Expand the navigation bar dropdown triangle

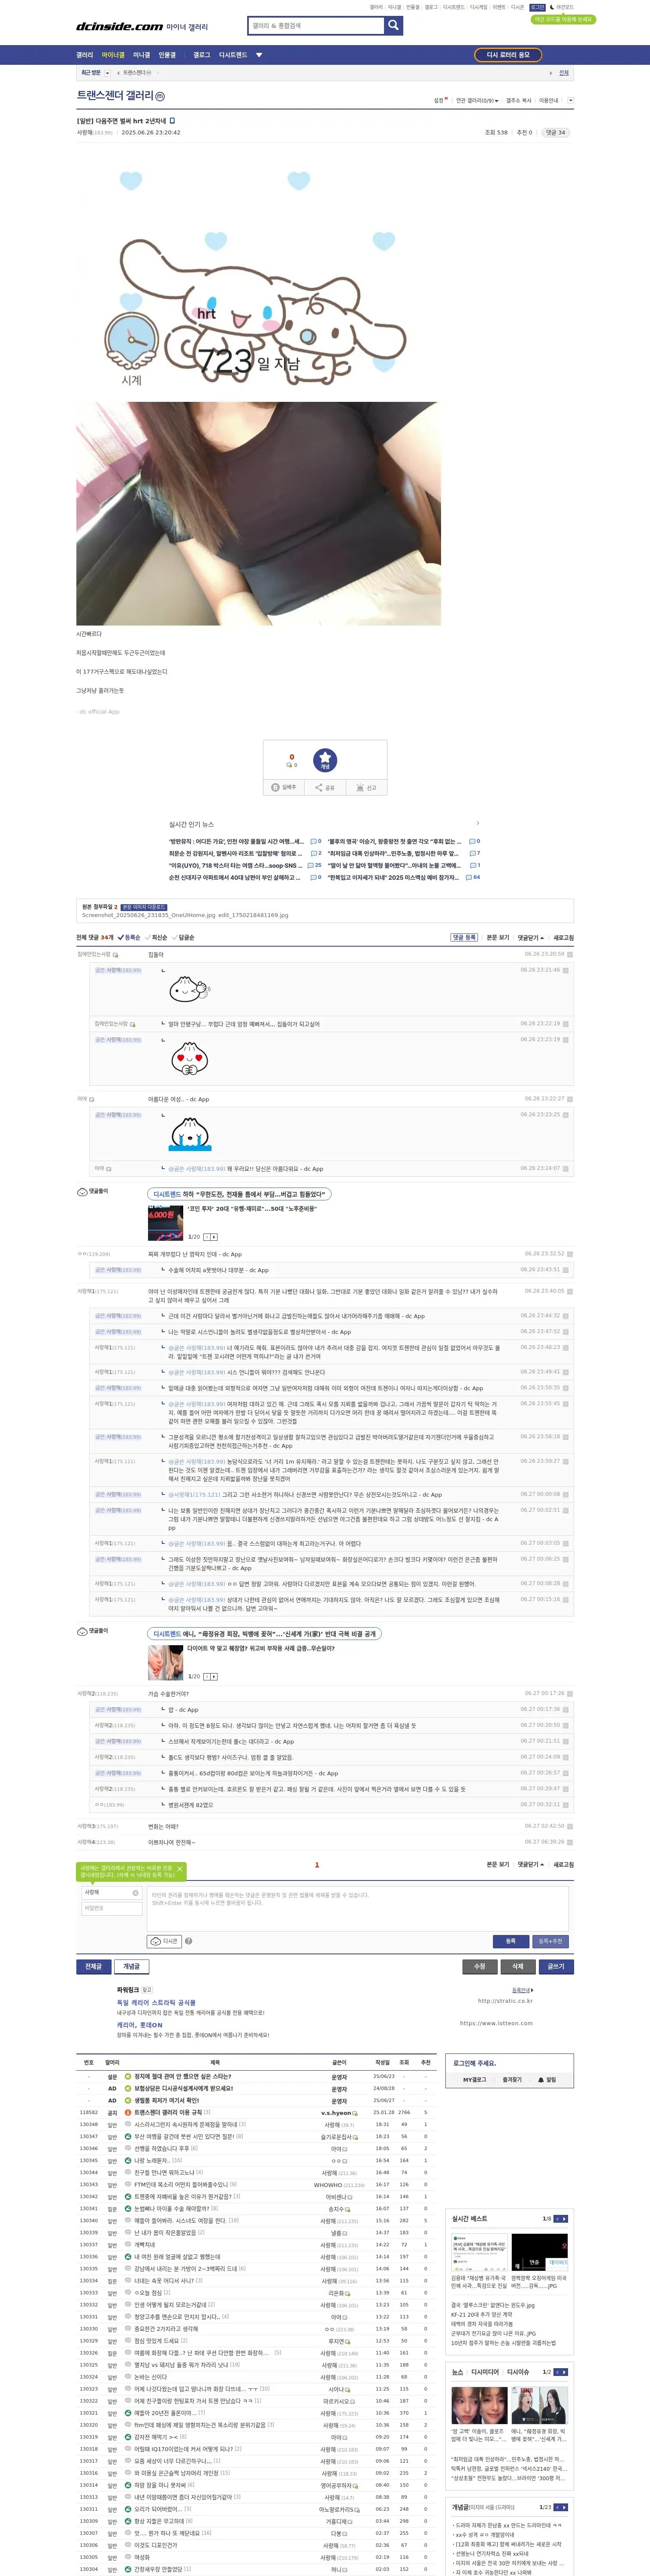259,55
